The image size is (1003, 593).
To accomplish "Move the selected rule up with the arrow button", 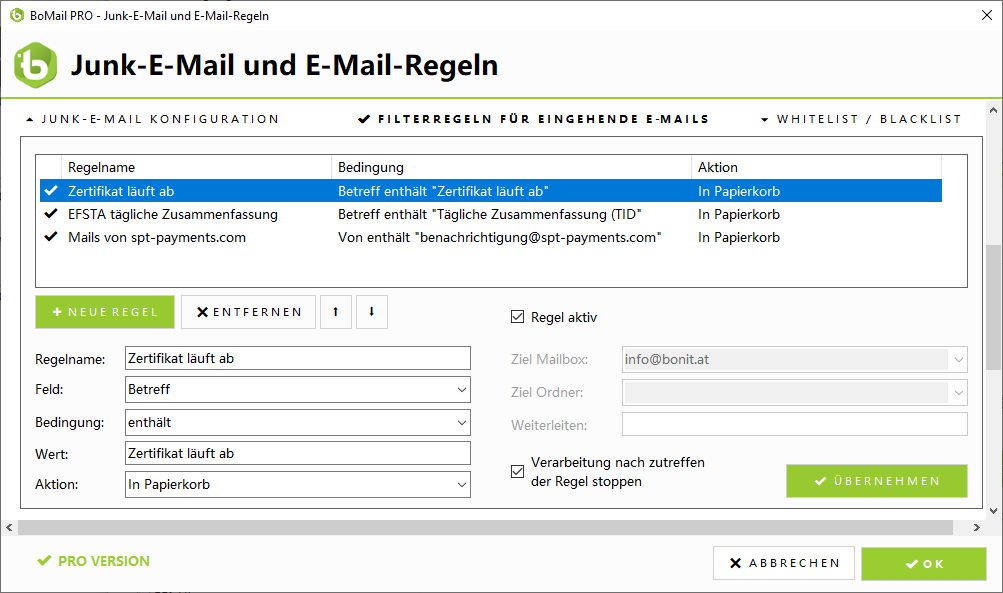I will [336, 312].
